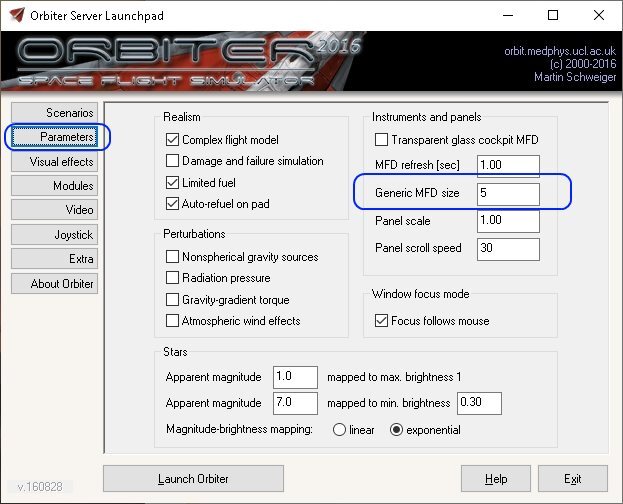Click the MFD refresh field
The height and width of the screenshot is (504, 623).
pyautogui.click(x=508, y=166)
